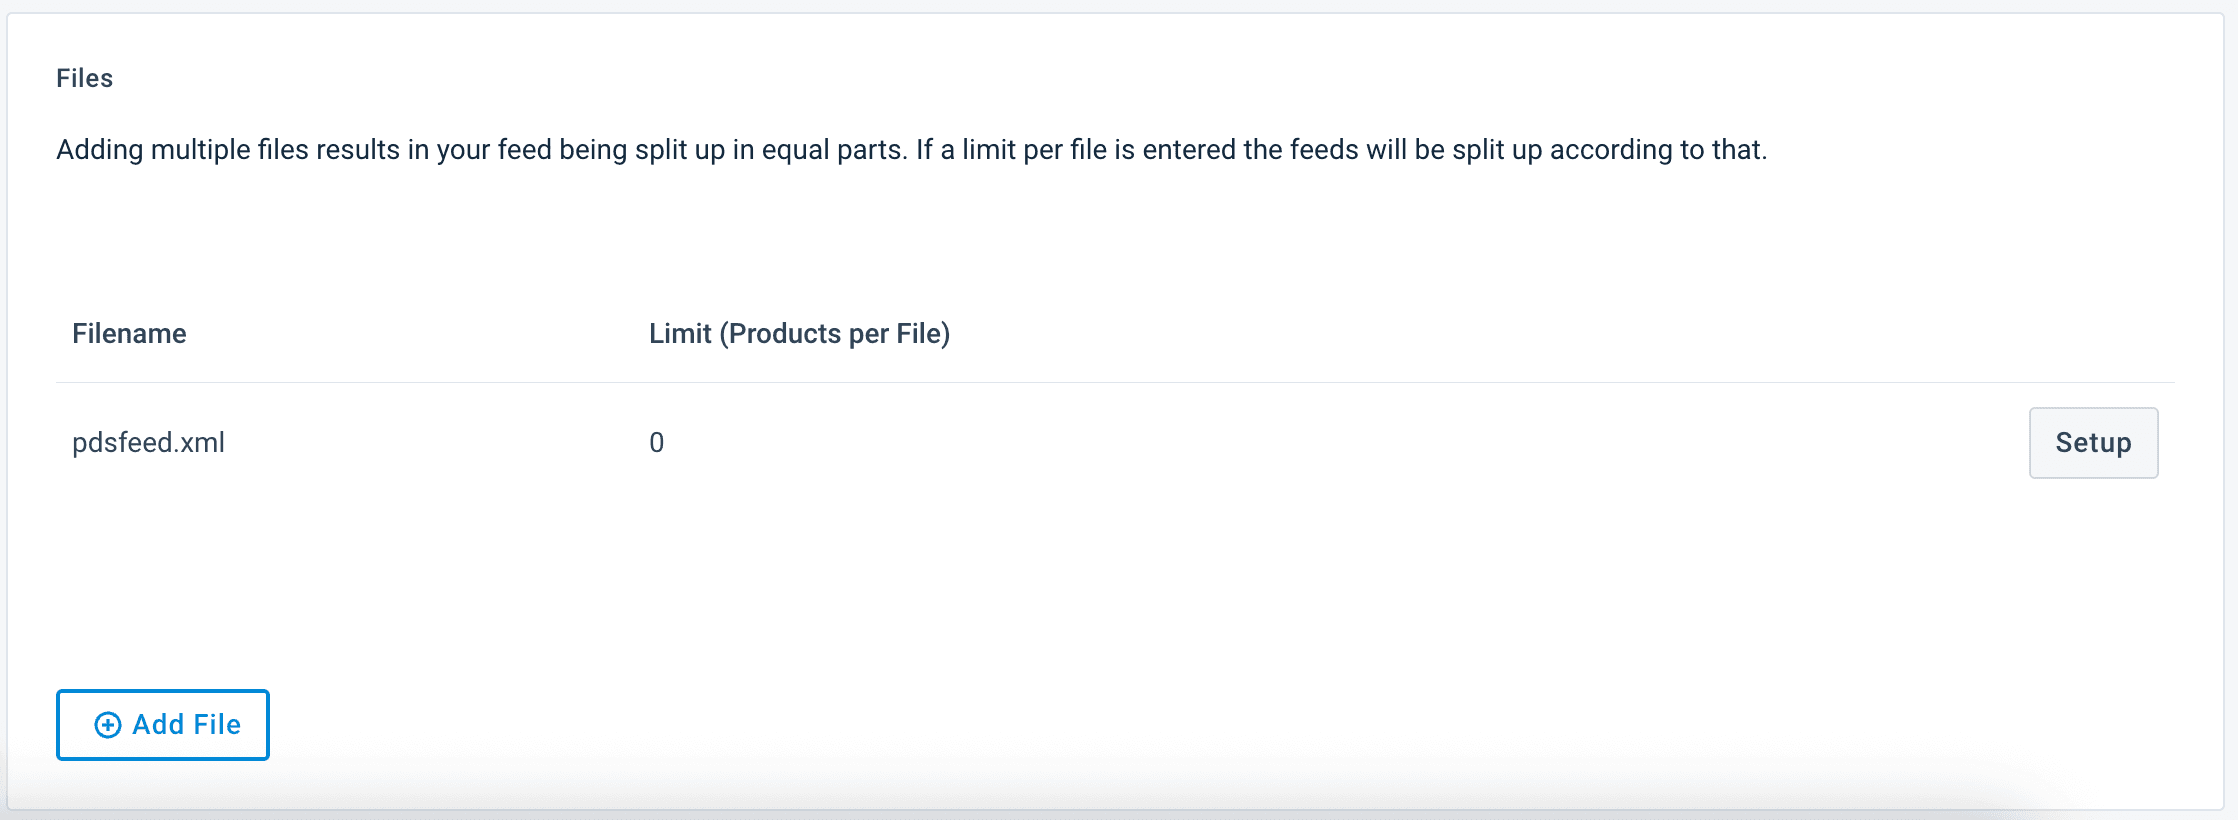Image resolution: width=2238 pixels, height=820 pixels.
Task: Click the limit value 0 for pdsfeed.xml
Action: [x=657, y=443]
